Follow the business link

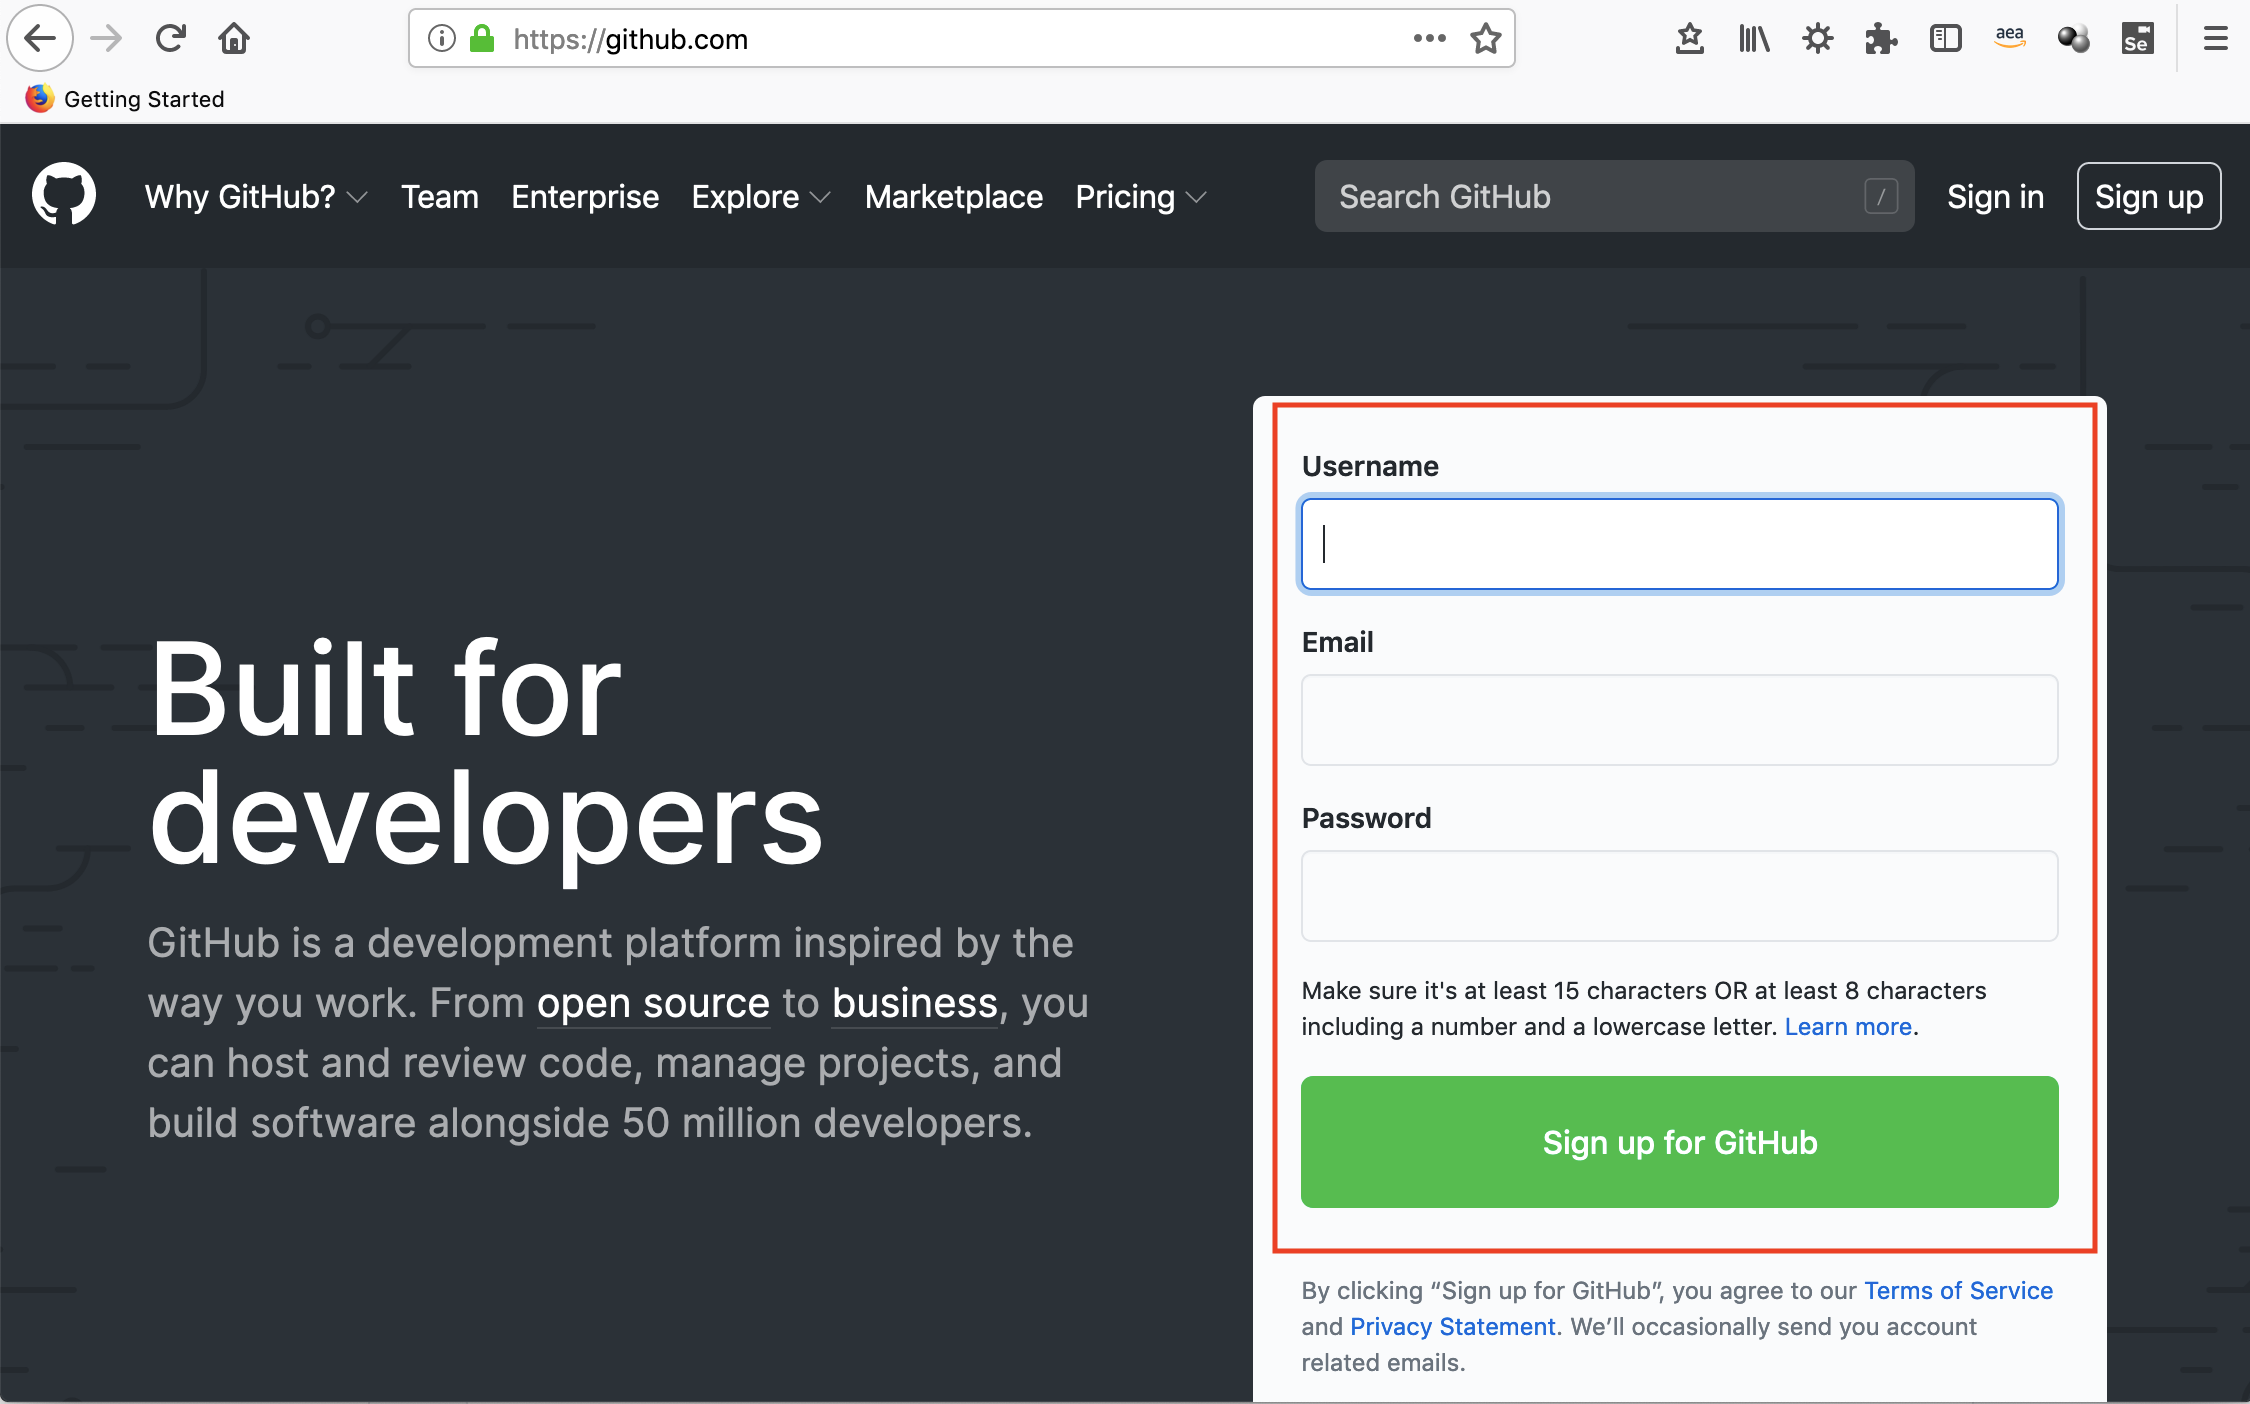(915, 1003)
